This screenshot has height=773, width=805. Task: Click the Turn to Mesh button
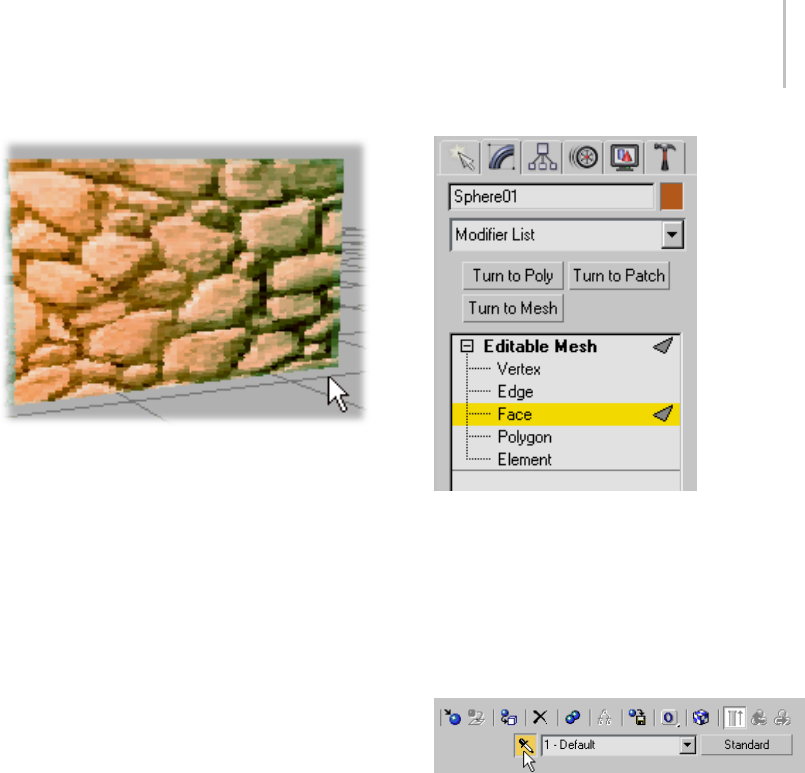tap(513, 308)
